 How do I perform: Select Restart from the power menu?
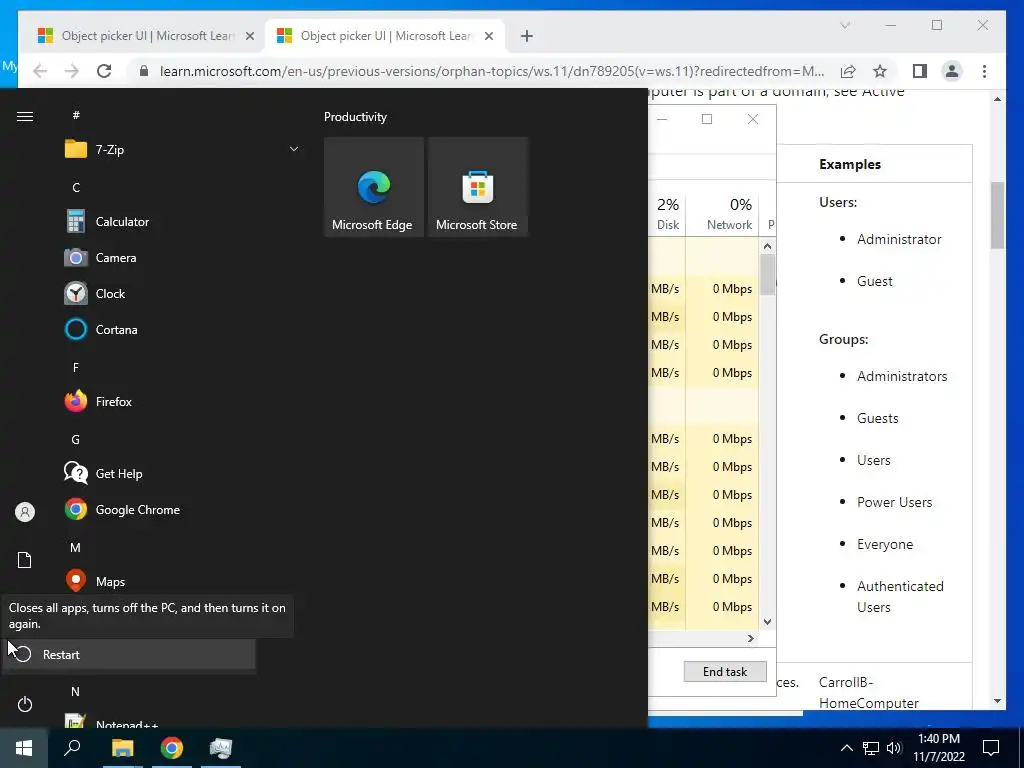129,654
